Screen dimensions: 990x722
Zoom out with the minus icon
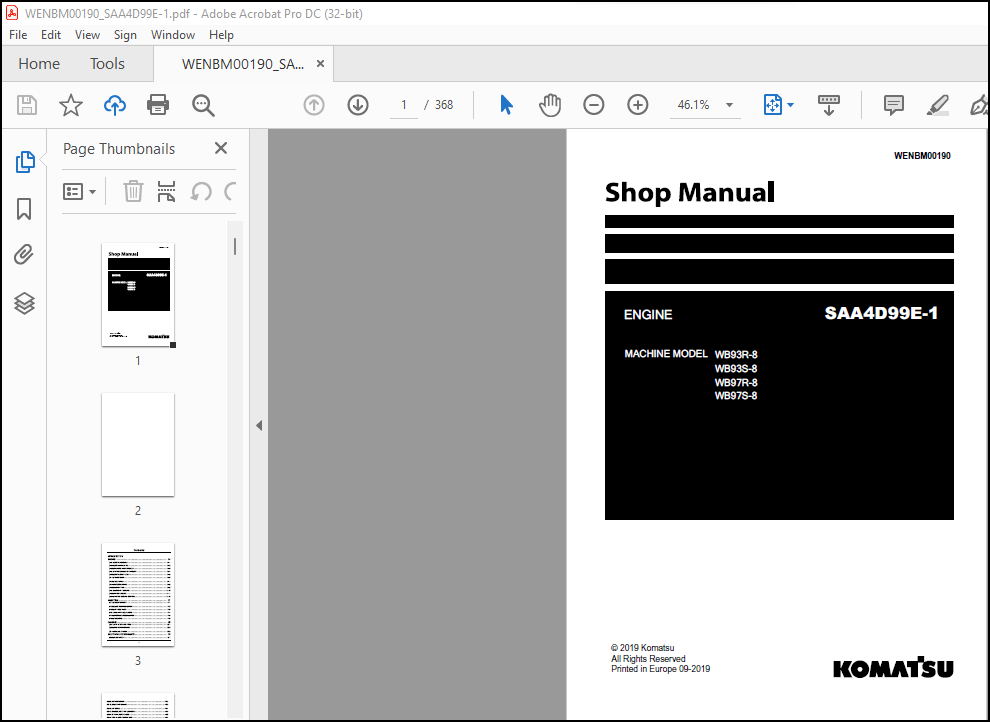point(593,105)
